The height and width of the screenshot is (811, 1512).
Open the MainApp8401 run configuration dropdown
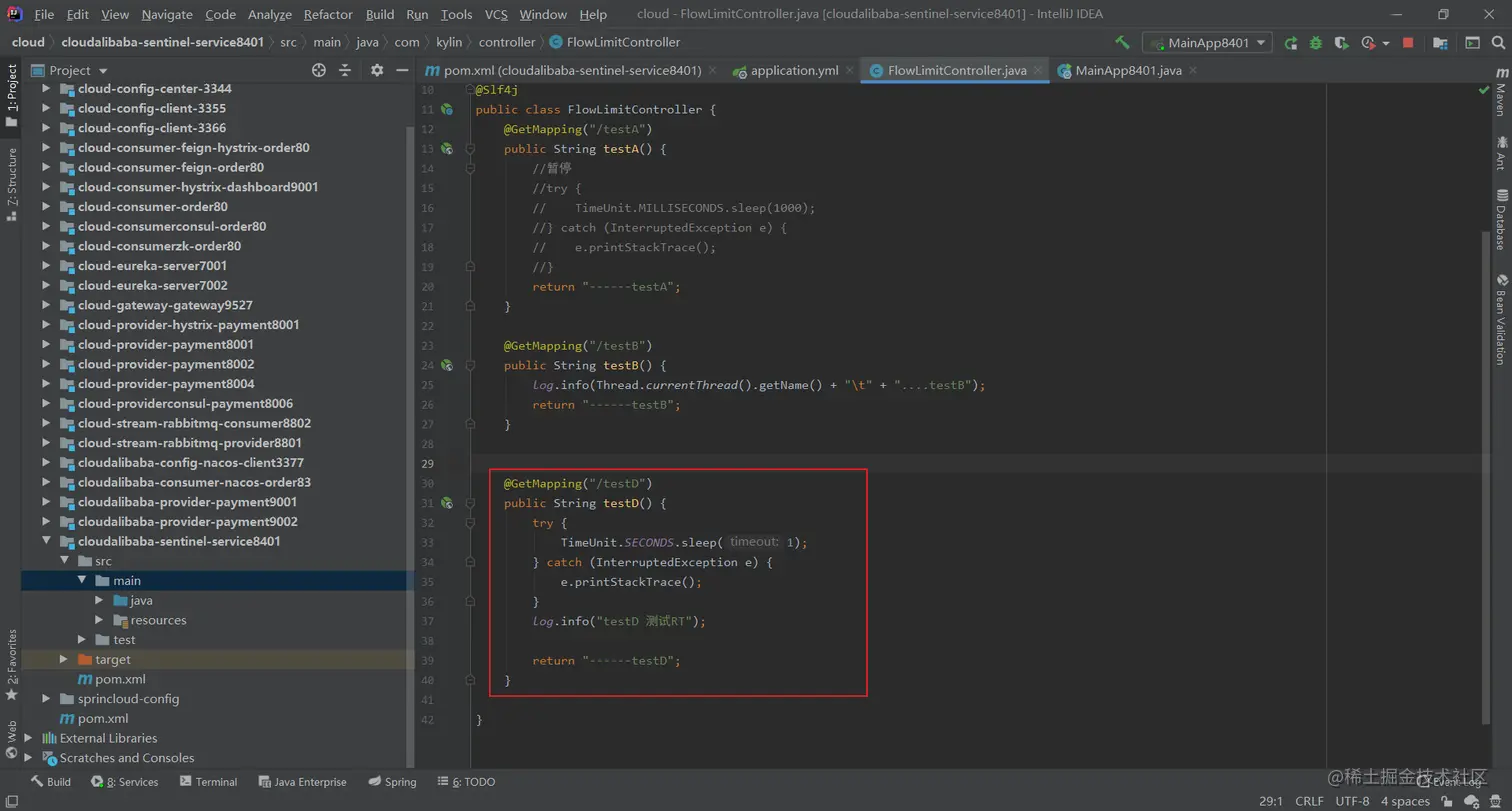tap(1208, 43)
